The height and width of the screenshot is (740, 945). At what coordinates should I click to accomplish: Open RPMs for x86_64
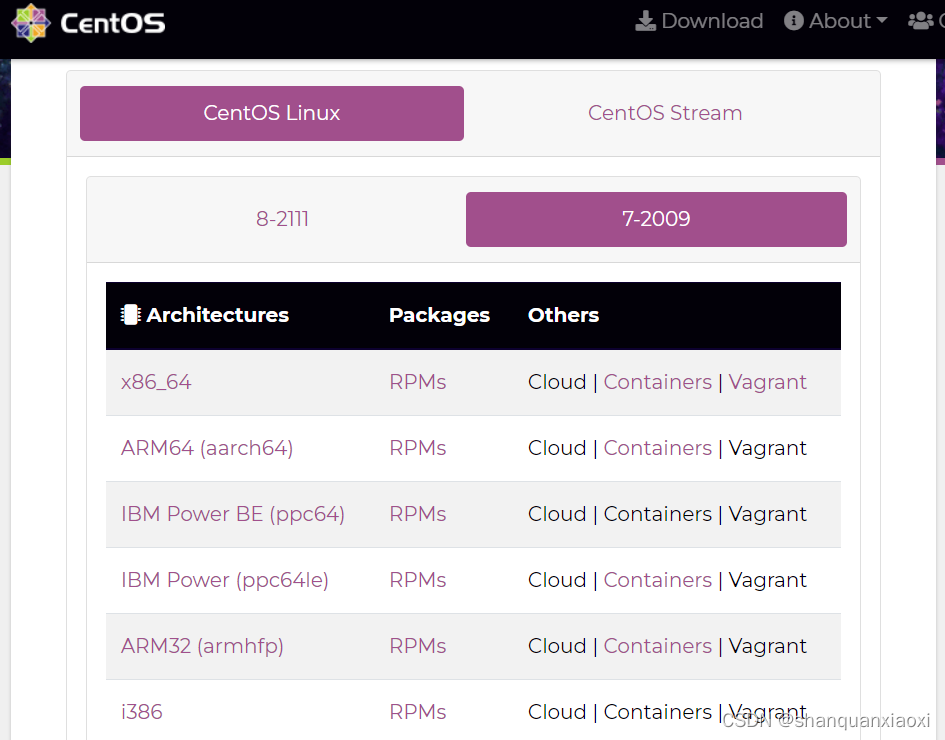(418, 382)
